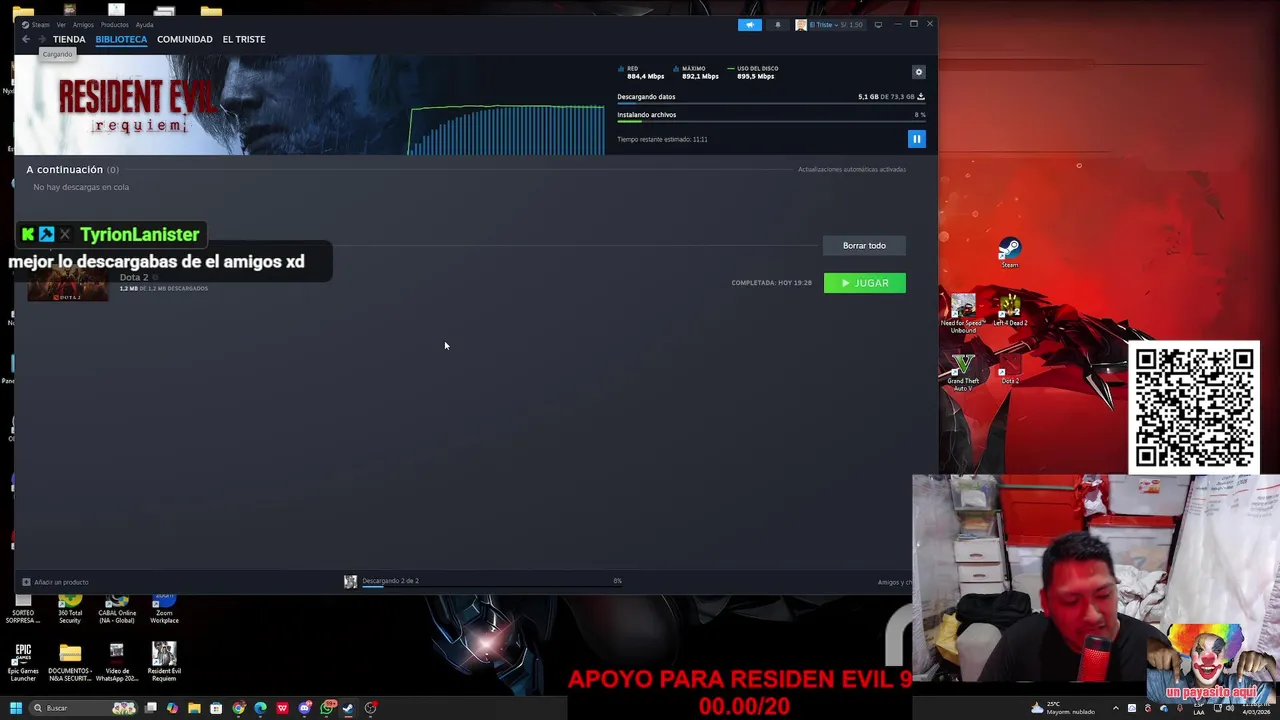Expand the El Triste account dropdown
The image size is (1280, 720).
(x=829, y=24)
